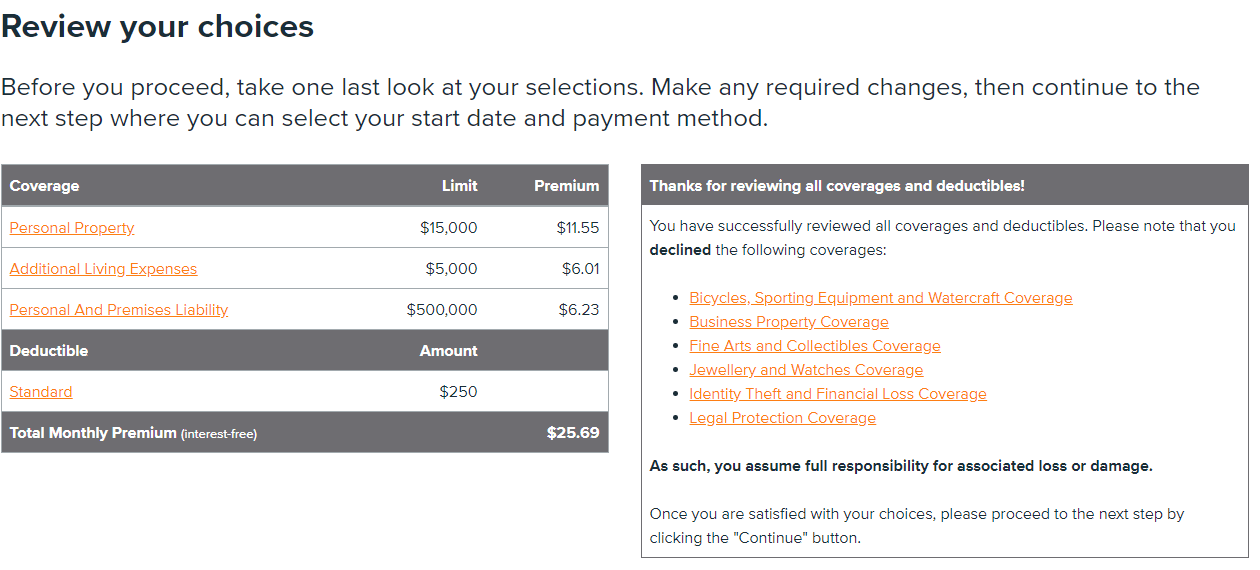Open the Personal Property coverage link
This screenshot has height=570, width=1260.
point(72,228)
